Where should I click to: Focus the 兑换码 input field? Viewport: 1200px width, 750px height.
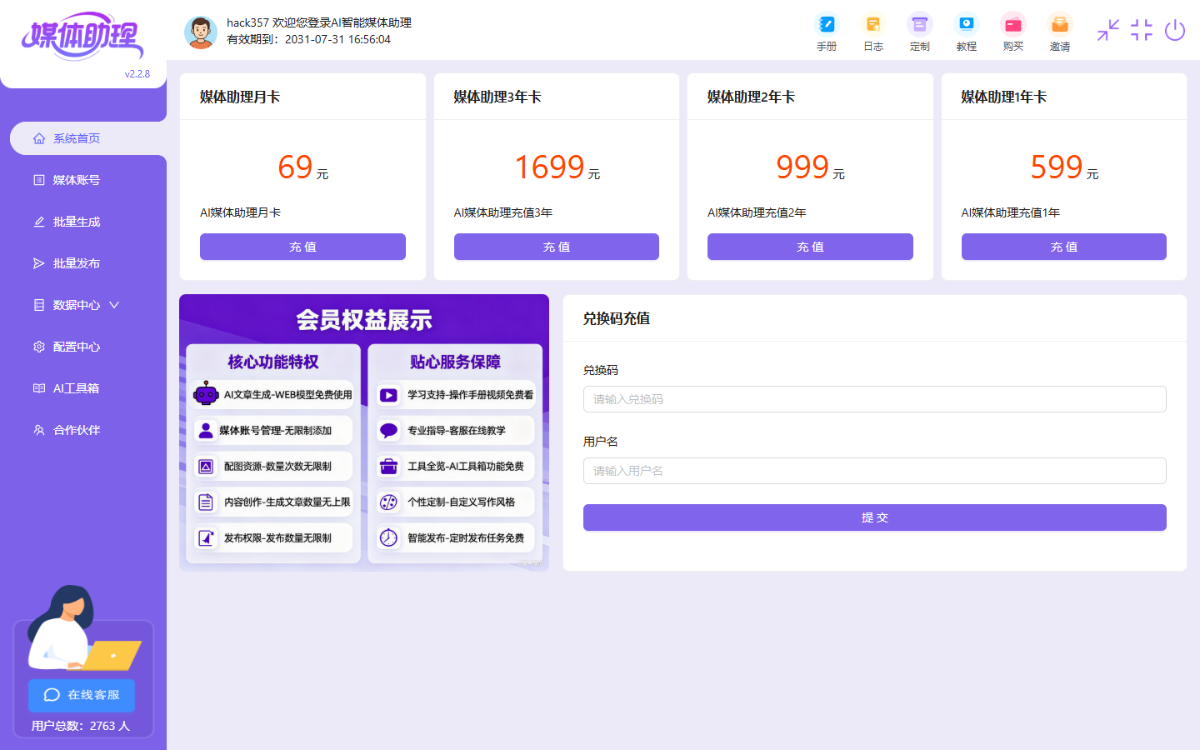(874, 399)
